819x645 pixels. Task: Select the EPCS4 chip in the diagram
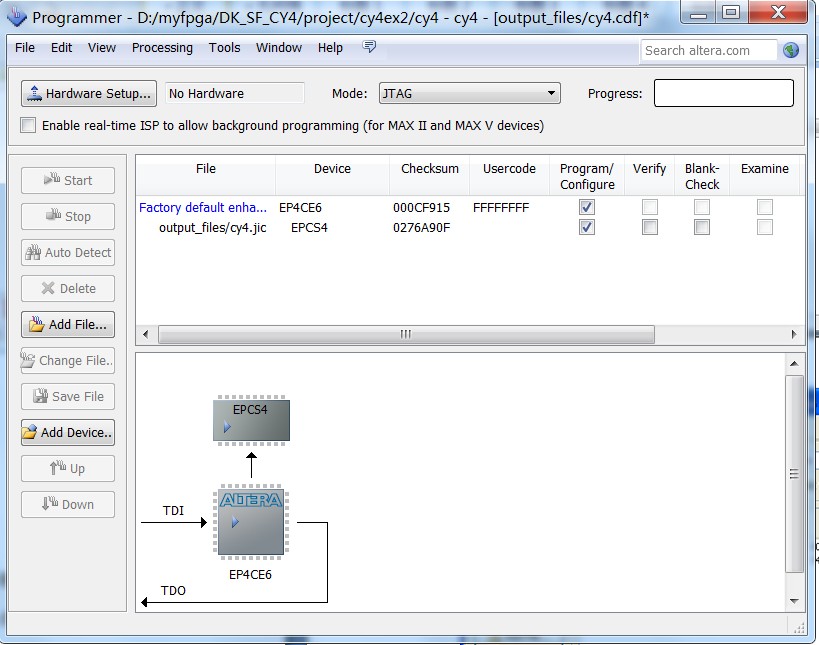click(251, 420)
